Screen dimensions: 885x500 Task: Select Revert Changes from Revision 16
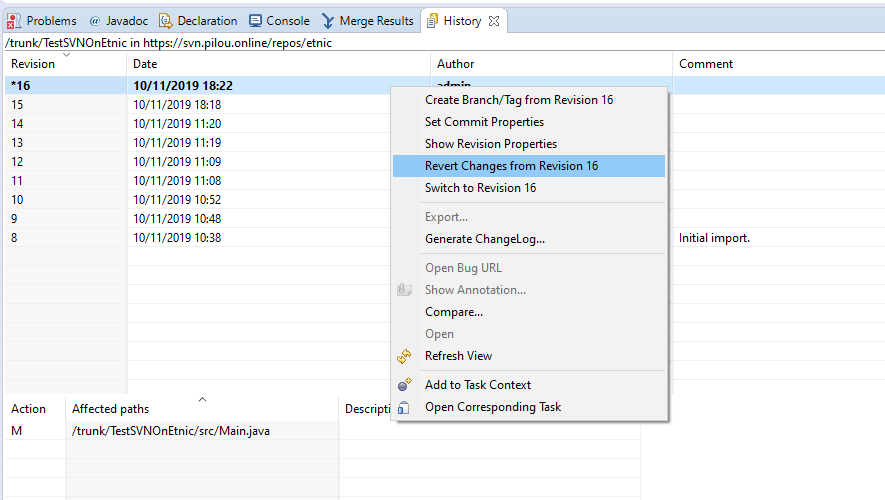click(x=511, y=166)
